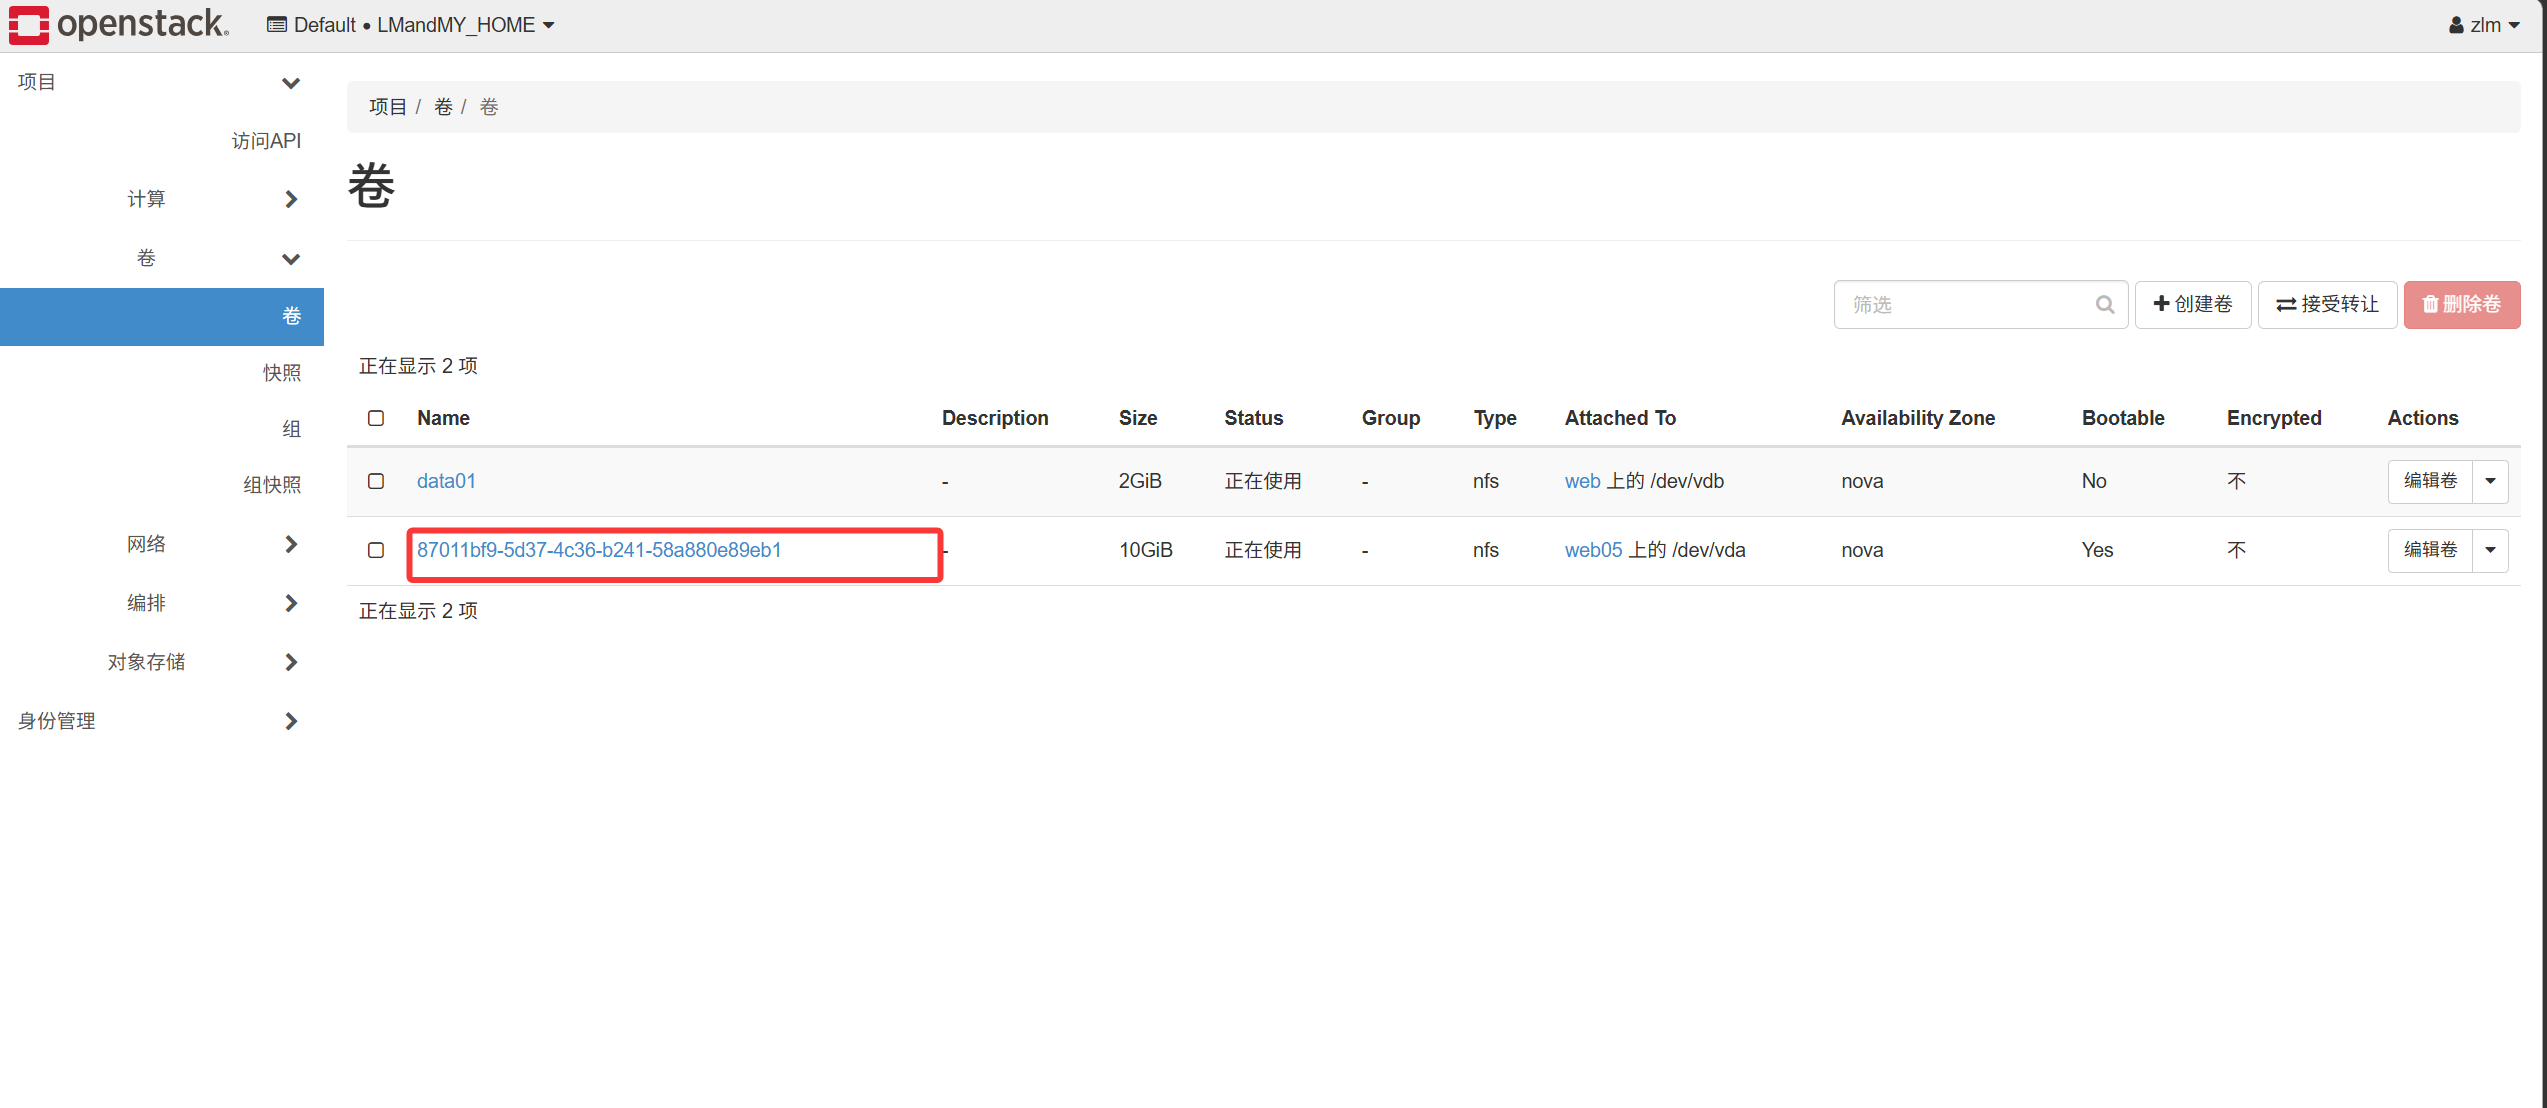Check the data01 row checkbox
2547x1108 pixels.
[x=376, y=481]
